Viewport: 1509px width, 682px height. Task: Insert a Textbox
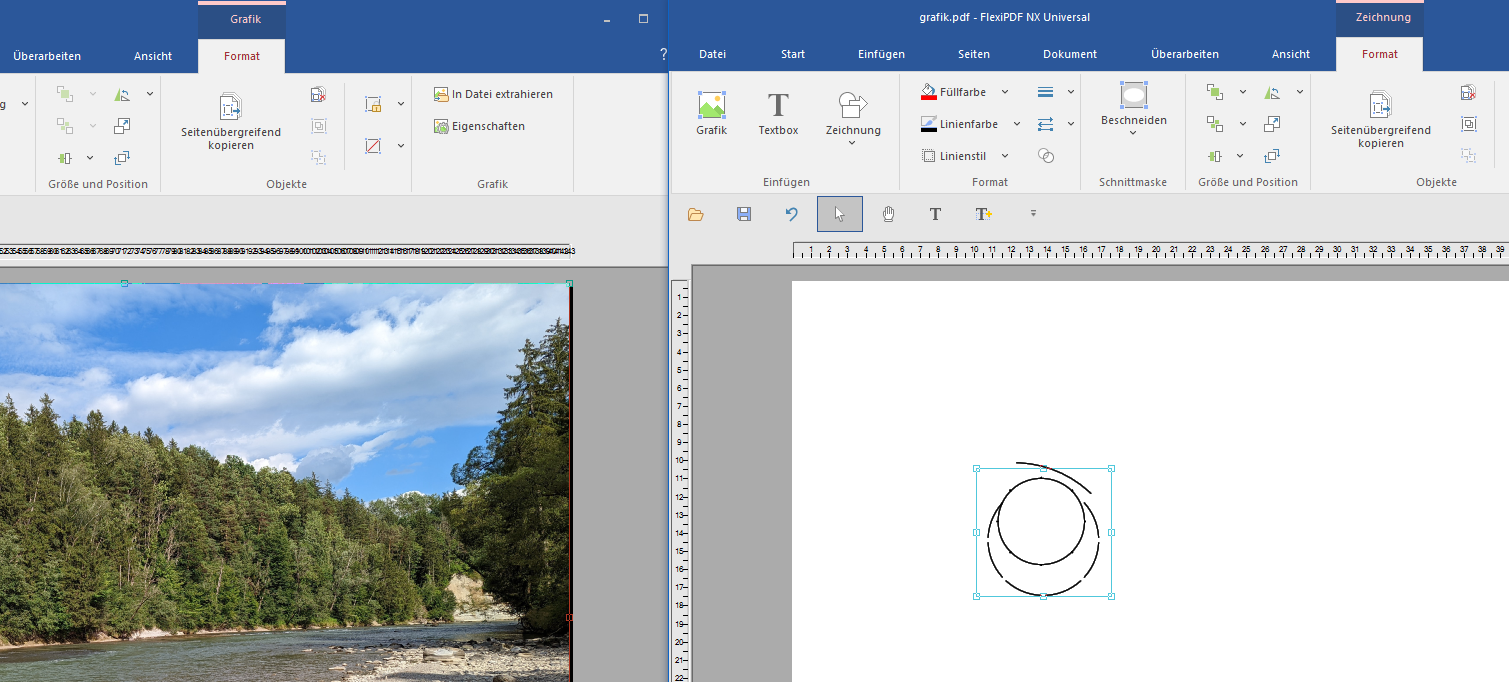pyautogui.click(x=778, y=112)
